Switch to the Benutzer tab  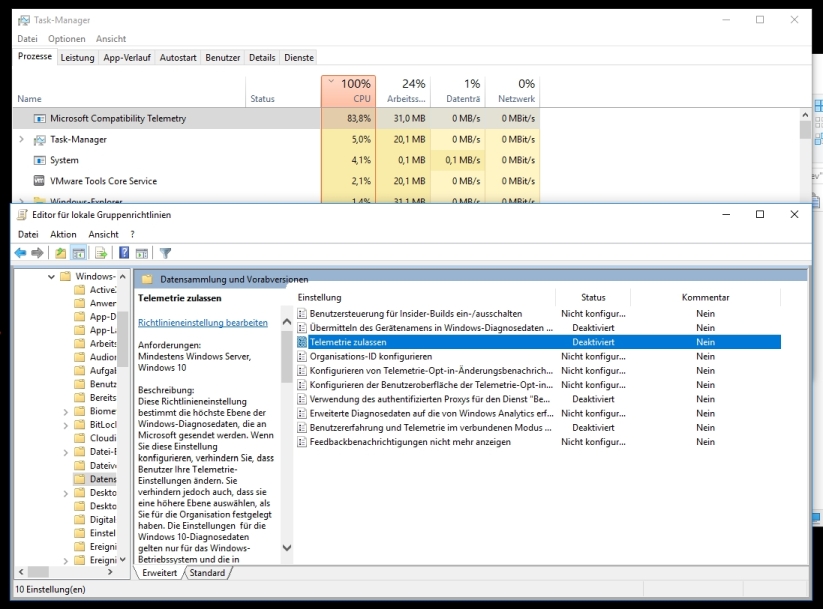point(223,58)
